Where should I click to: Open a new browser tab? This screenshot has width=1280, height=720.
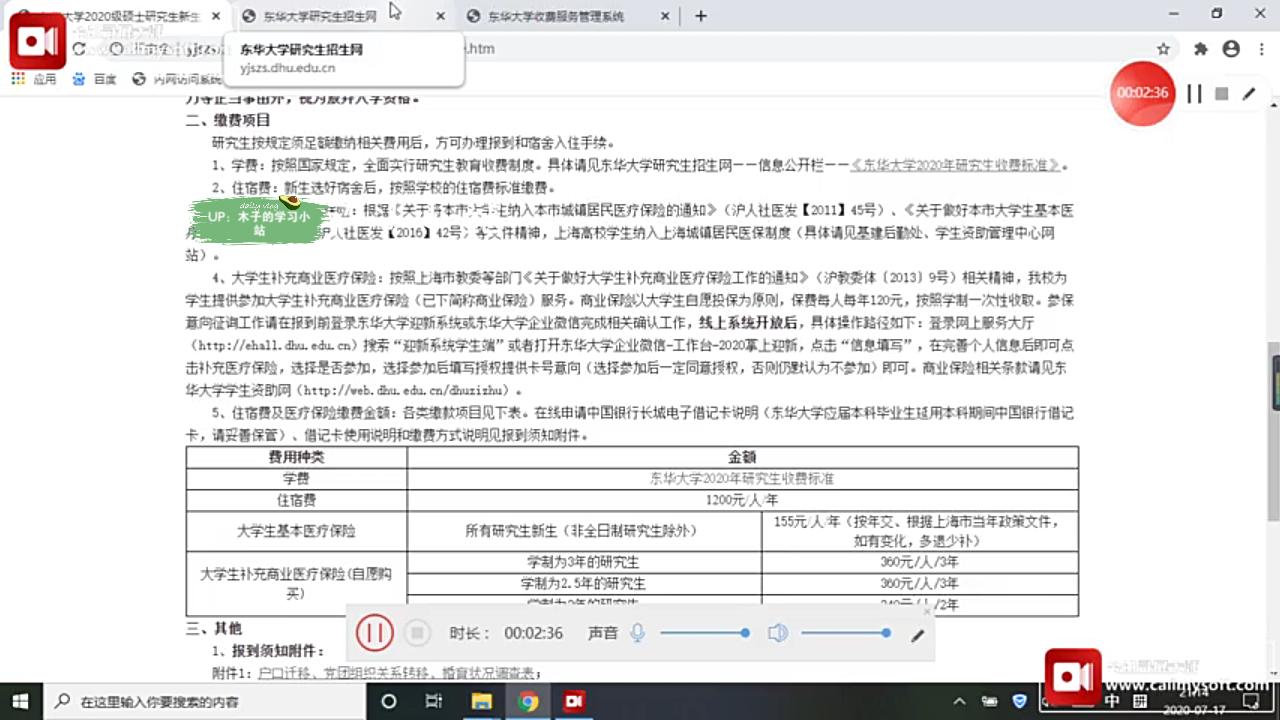pos(701,16)
